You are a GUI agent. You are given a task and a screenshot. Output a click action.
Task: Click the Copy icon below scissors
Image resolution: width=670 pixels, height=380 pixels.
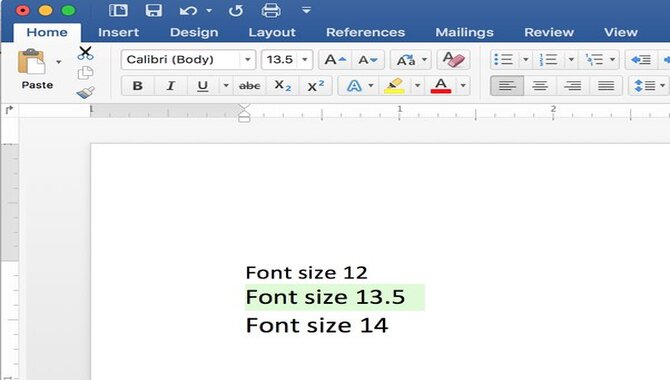click(x=85, y=73)
